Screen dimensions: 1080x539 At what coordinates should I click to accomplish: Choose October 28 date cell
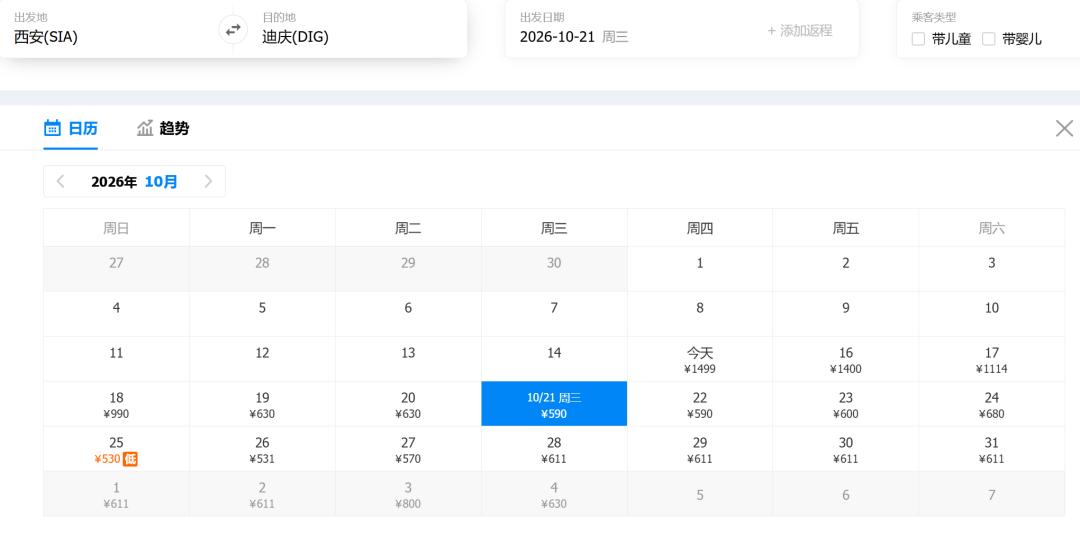(x=554, y=449)
